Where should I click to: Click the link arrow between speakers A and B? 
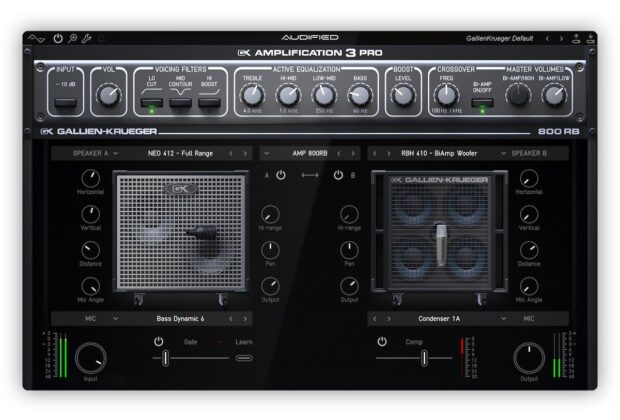pos(309,176)
